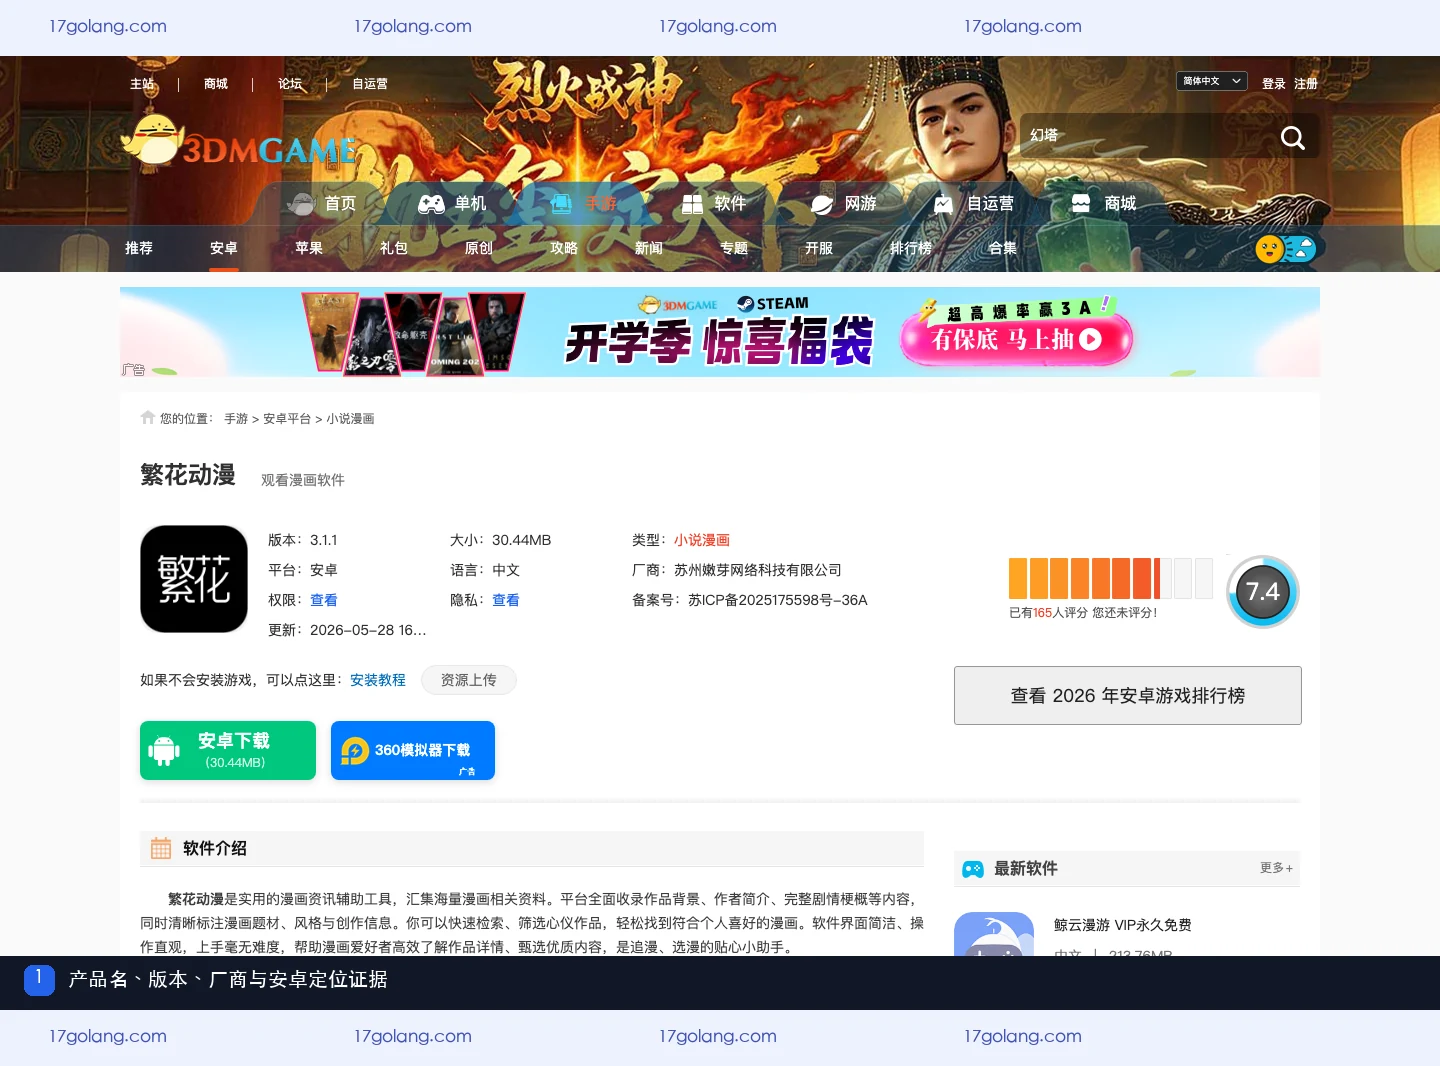Viewport: 1440px width, 1066px height.
Task: View permissions via 权限 查看 link
Action: (x=324, y=600)
